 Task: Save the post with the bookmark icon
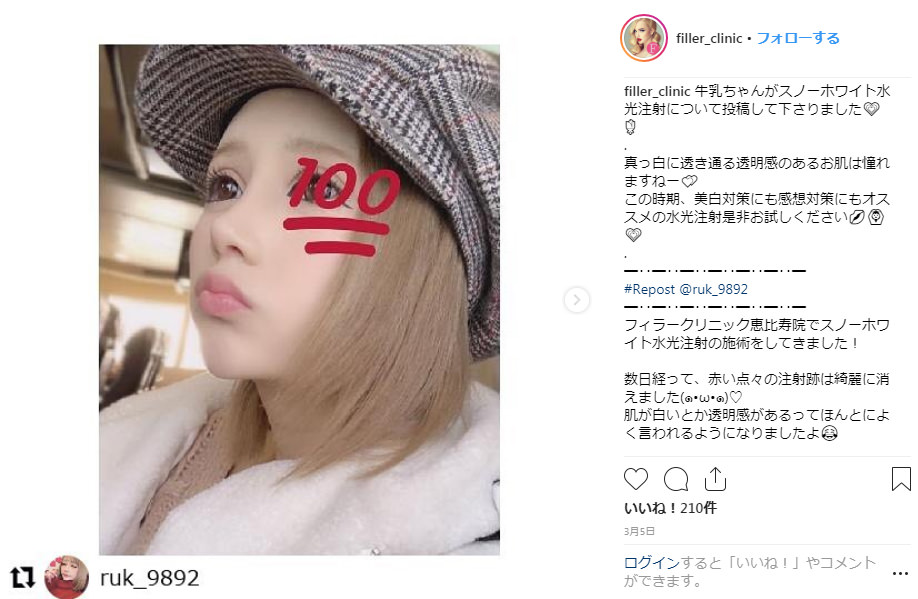tap(901, 478)
